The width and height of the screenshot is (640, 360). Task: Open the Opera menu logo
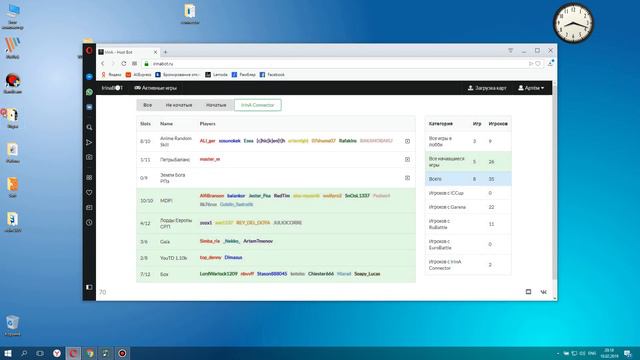(89, 51)
